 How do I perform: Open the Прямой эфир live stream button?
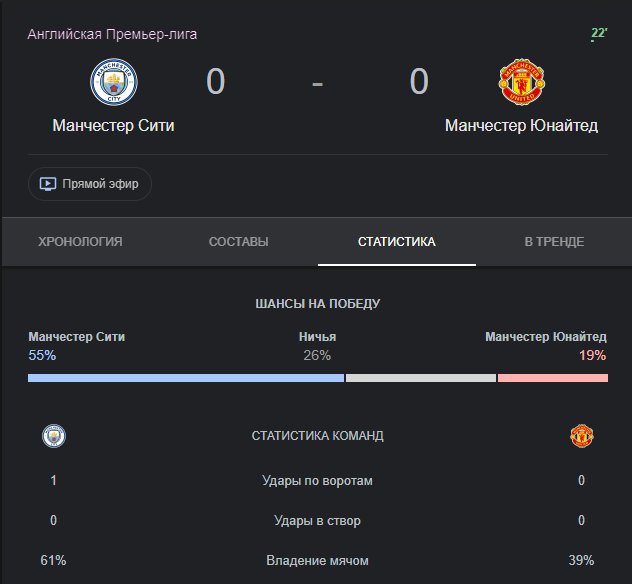(90, 184)
